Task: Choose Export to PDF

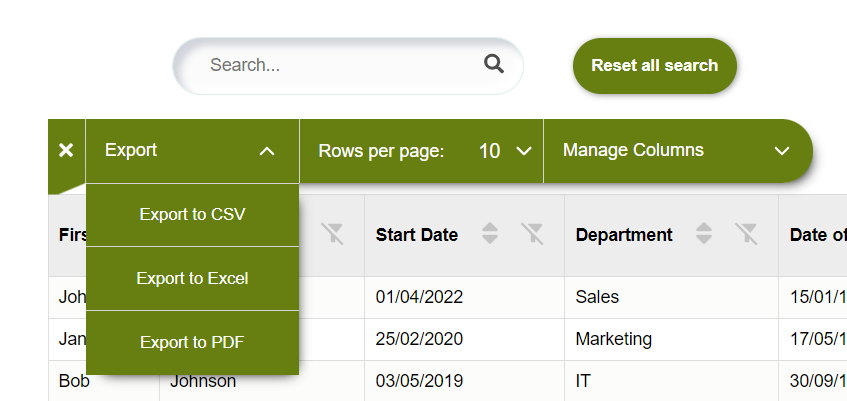Action: pos(192,342)
